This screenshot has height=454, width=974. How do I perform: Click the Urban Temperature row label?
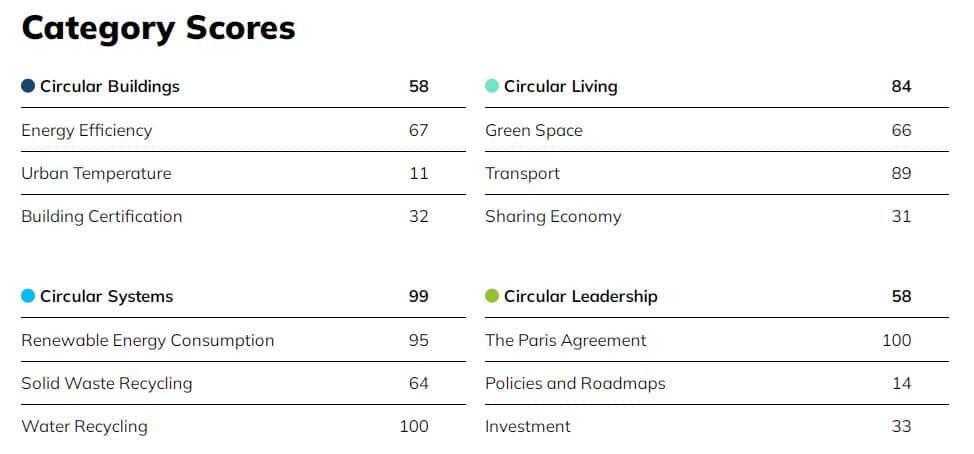pos(96,173)
